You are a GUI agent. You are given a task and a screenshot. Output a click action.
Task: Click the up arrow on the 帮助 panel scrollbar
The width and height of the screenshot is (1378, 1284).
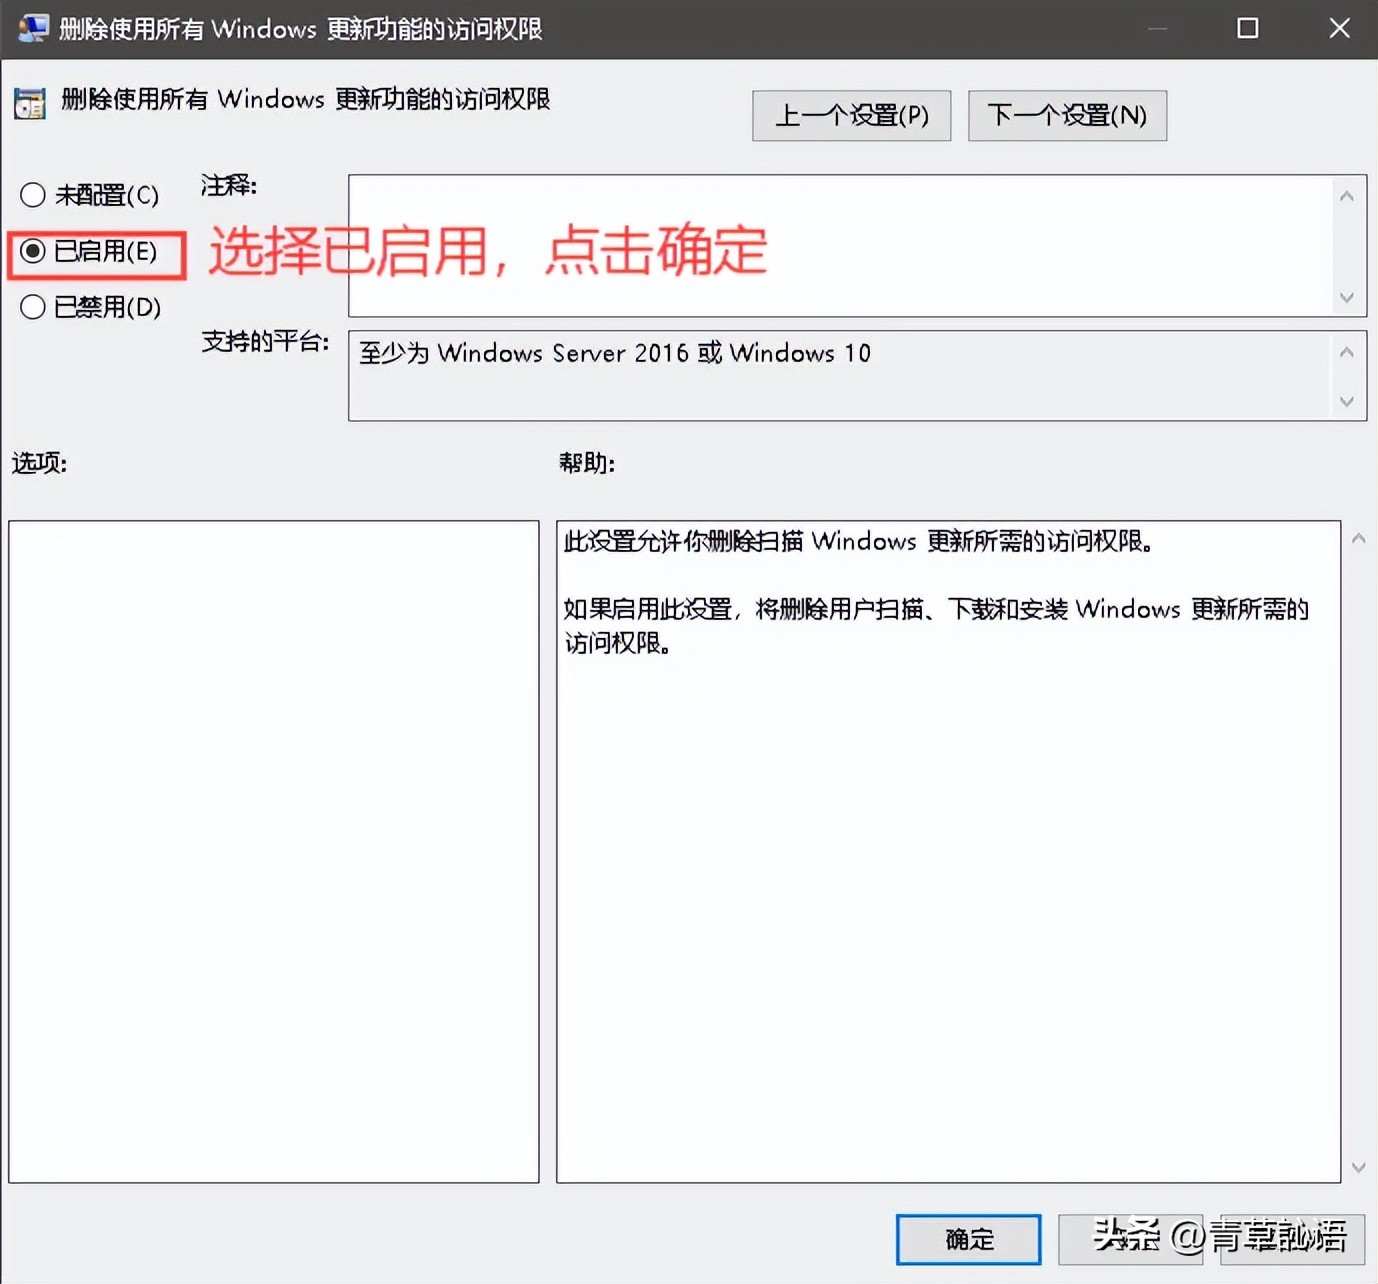[x=1358, y=539]
